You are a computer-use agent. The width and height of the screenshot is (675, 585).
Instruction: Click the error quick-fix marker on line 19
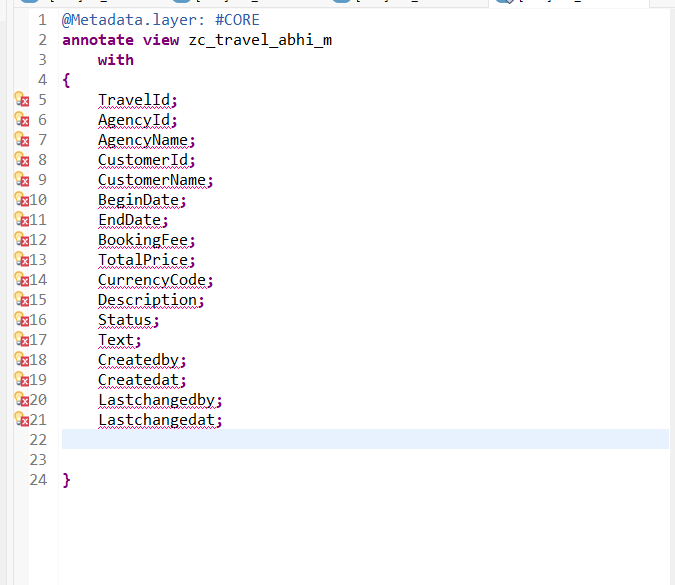22,380
